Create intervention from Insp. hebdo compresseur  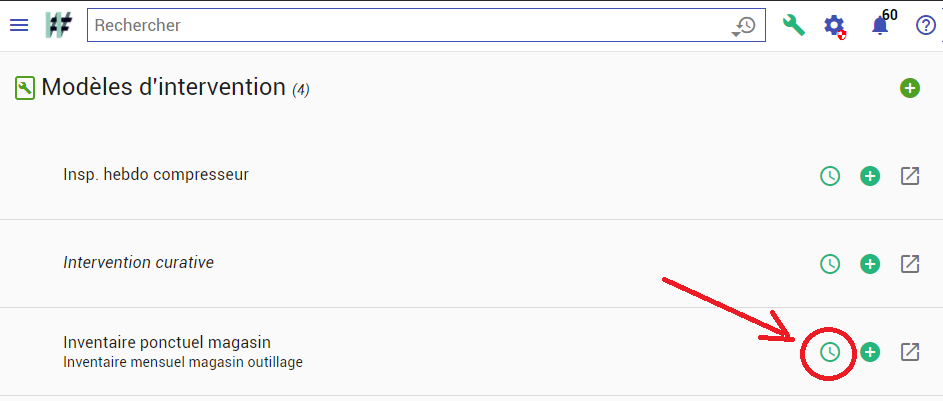870,176
